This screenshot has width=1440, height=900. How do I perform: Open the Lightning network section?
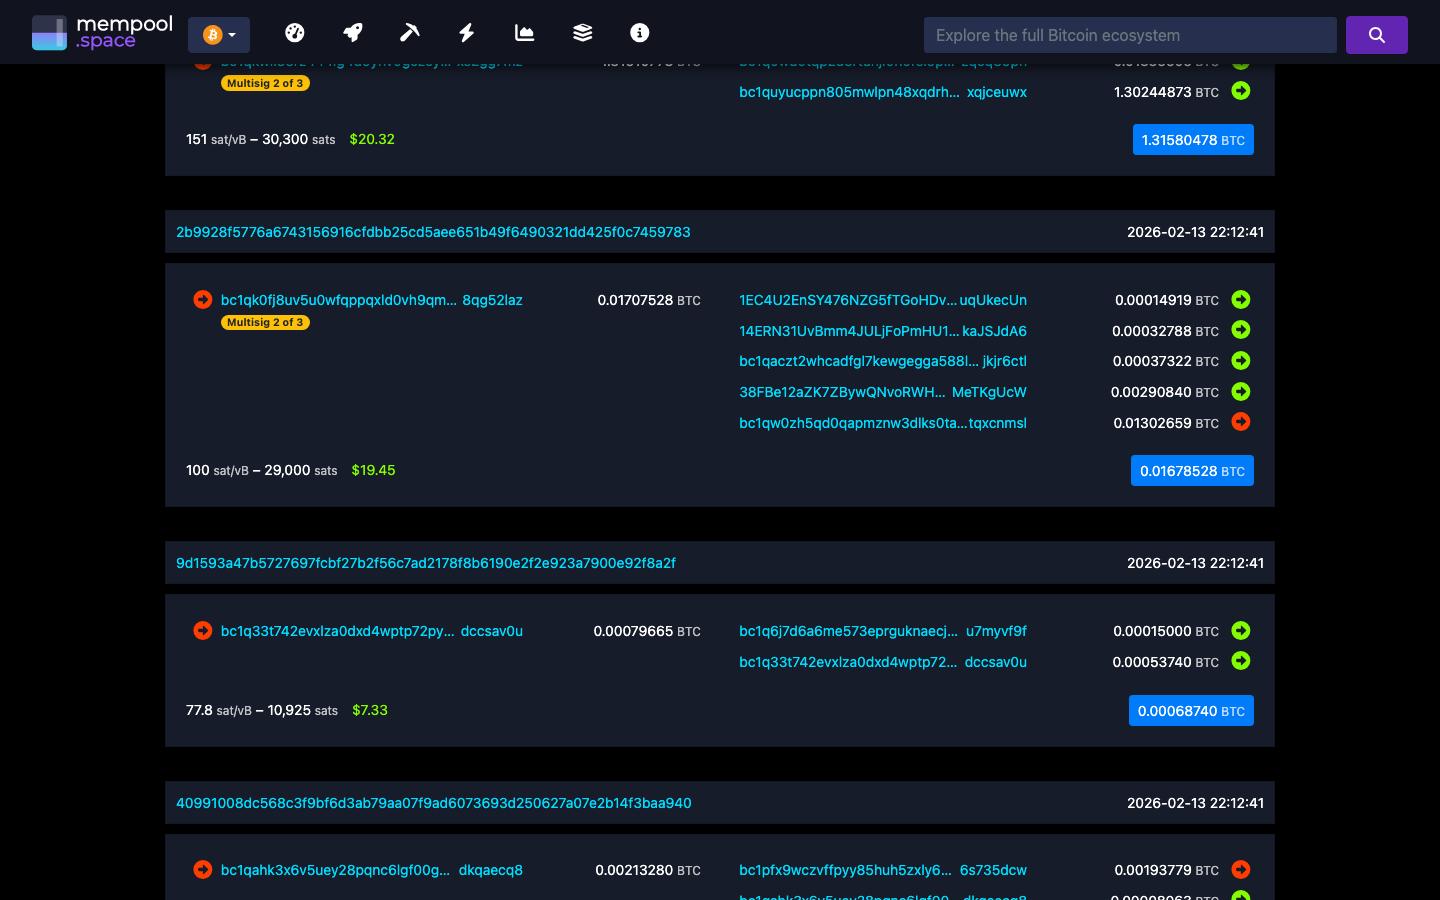tap(466, 32)
